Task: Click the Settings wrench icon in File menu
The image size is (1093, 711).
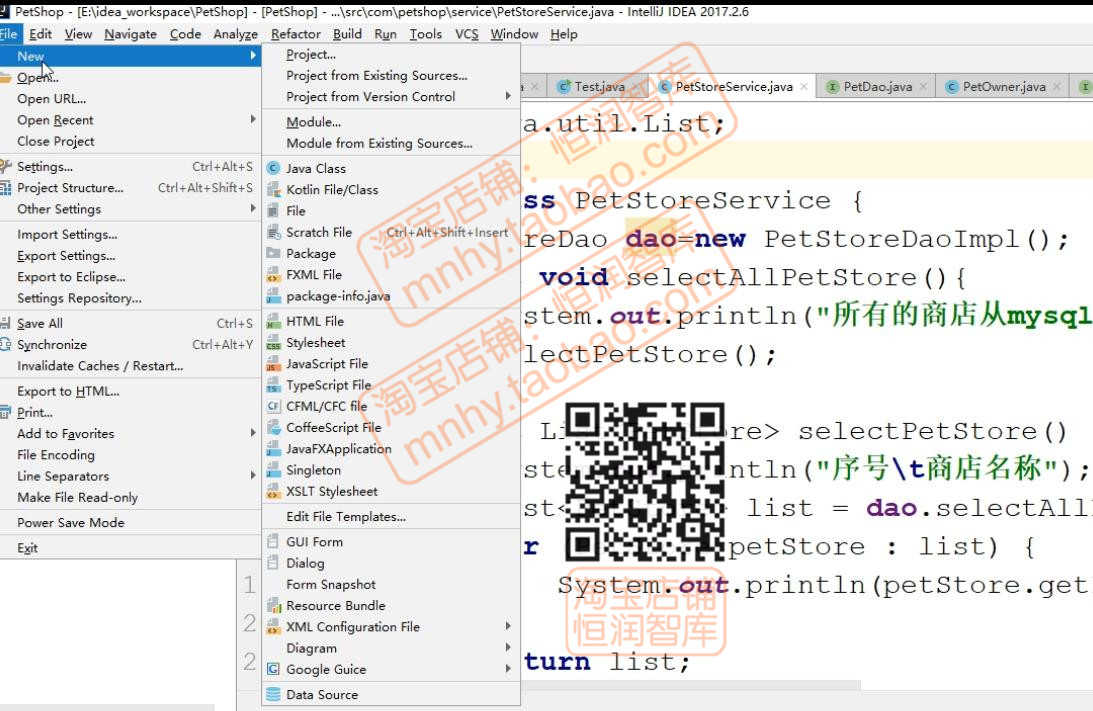Action: (6, 166)
